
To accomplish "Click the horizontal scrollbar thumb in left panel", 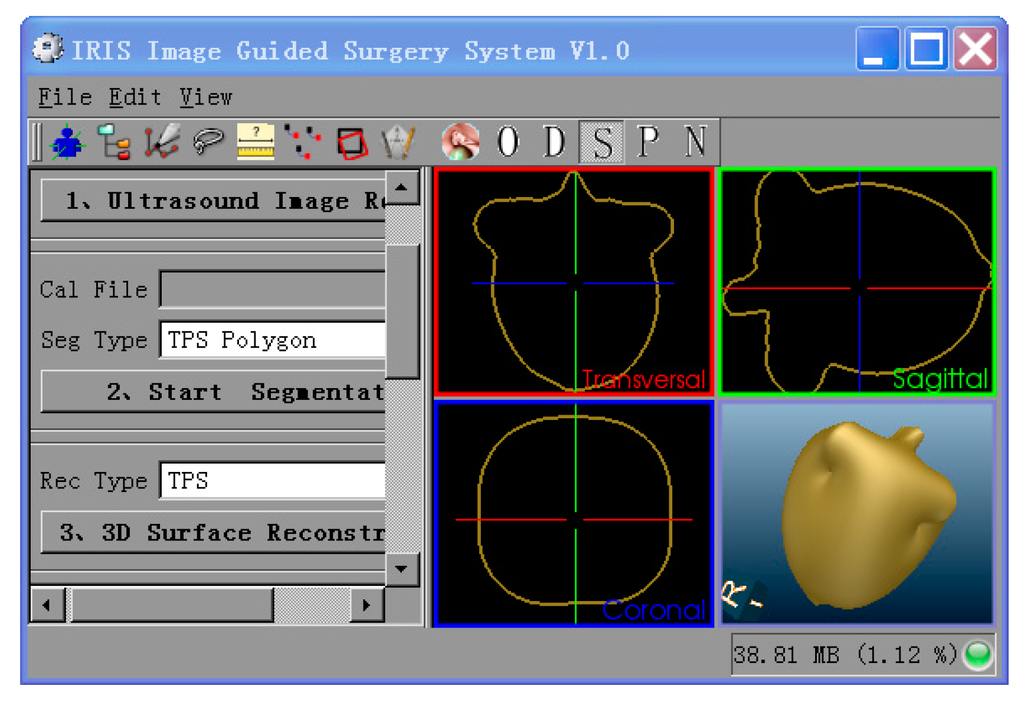I will tap(171, 604).
